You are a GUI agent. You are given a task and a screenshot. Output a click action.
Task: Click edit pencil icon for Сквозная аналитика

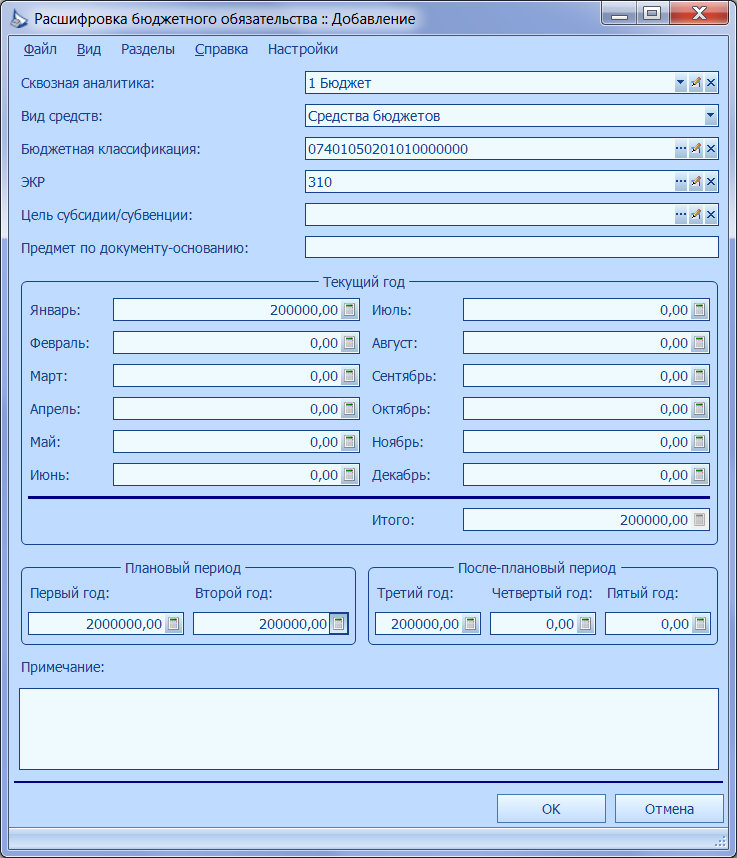click(695, 83)
